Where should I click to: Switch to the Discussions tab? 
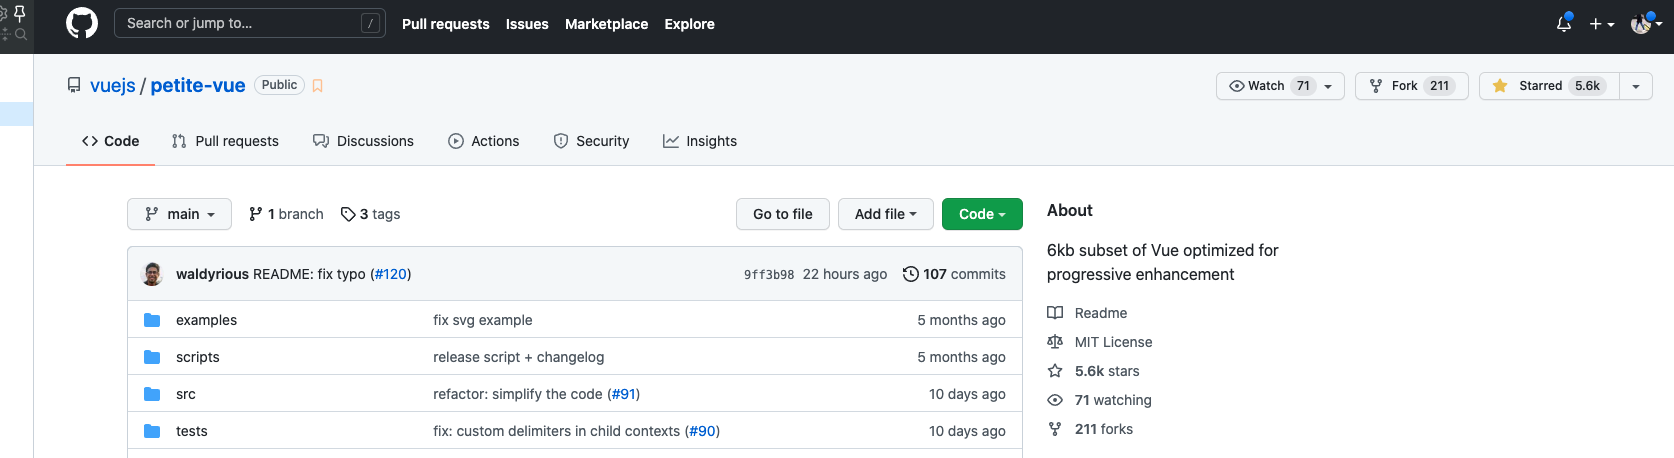(x=363, y=141)
